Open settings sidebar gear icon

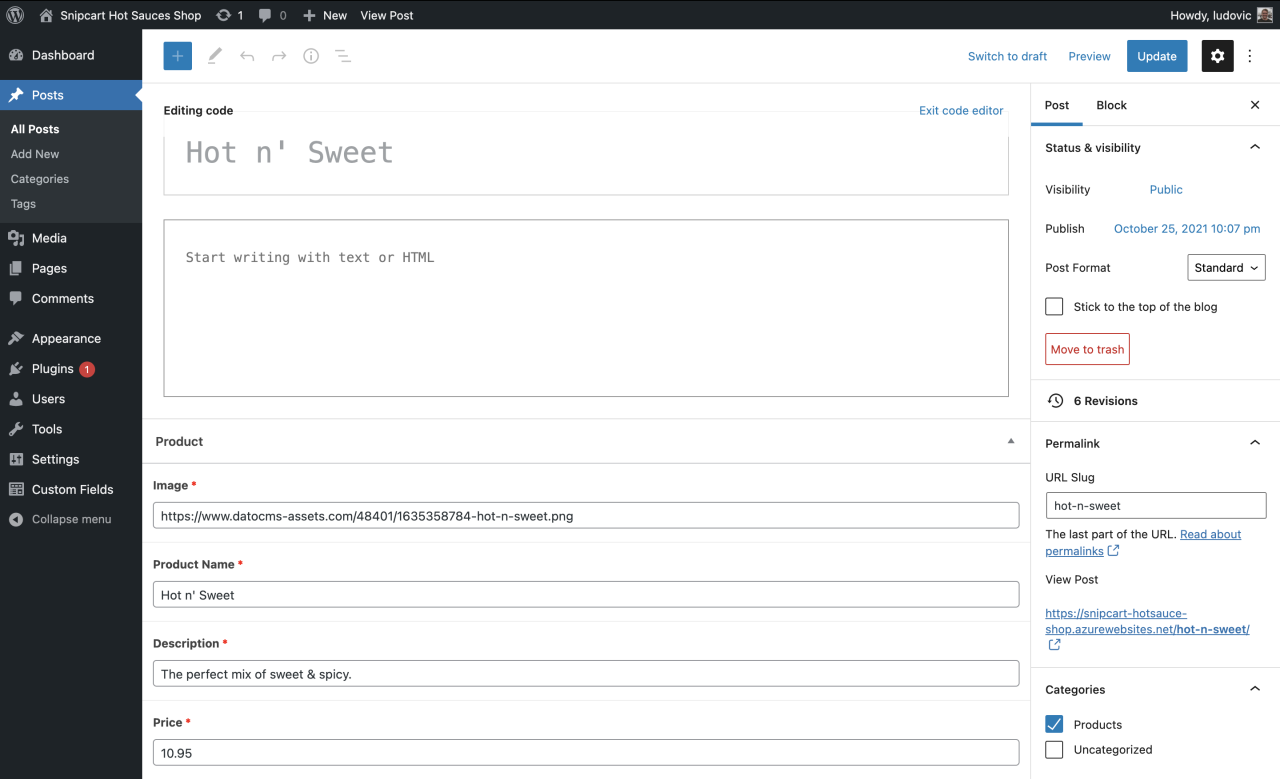(x=1217, y=57)
